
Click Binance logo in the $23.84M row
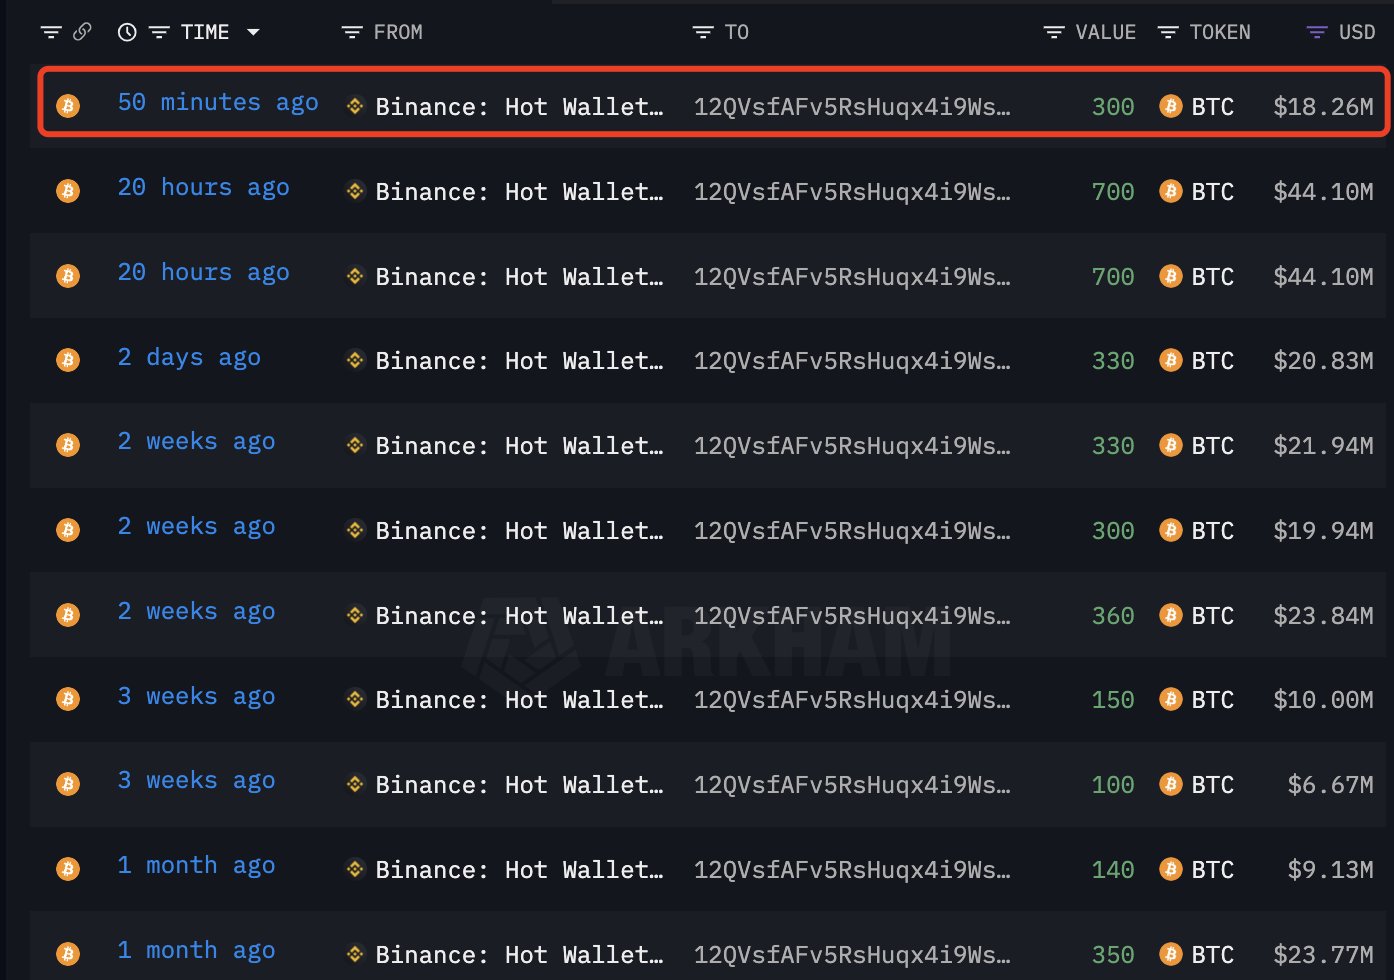pos(355,615)
